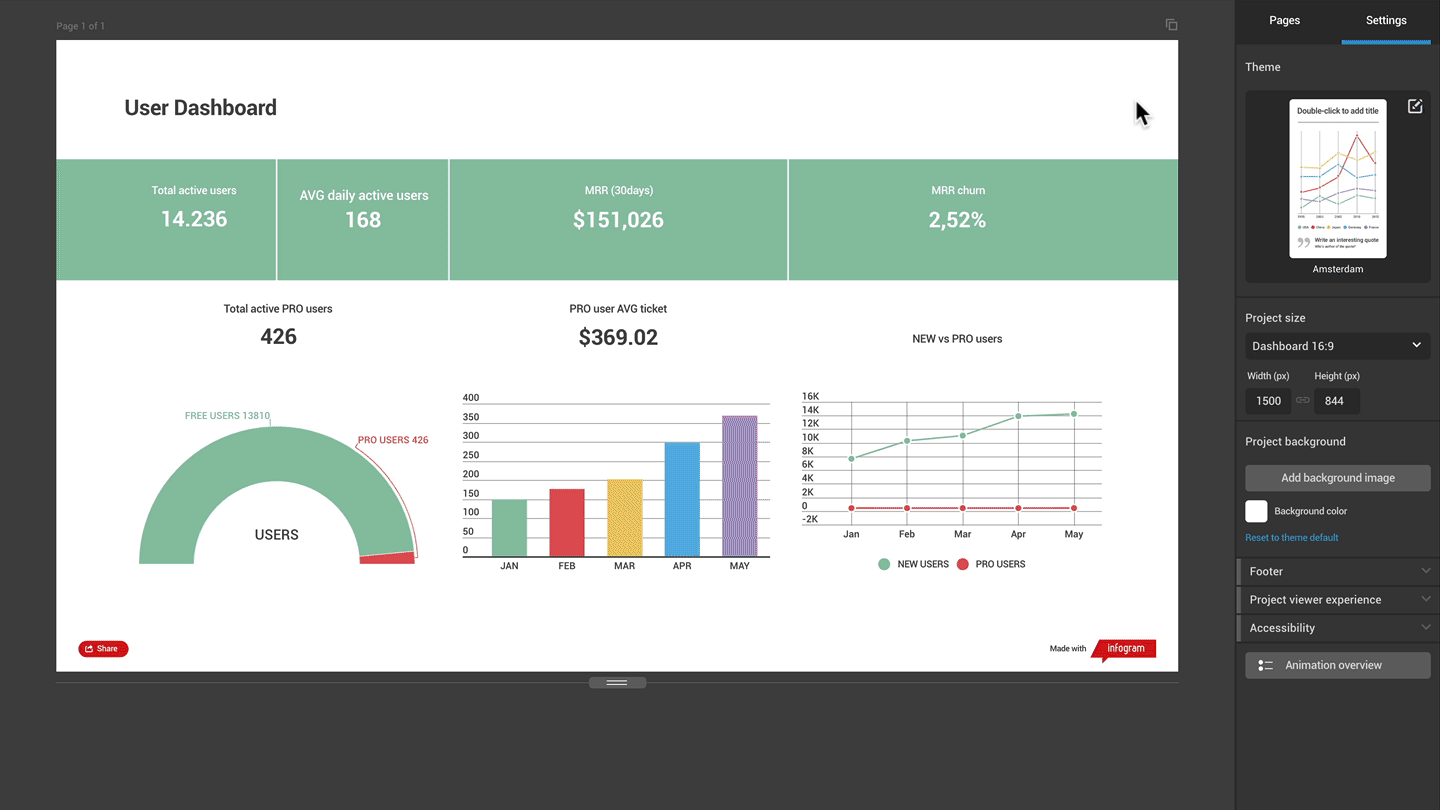1440x810 pixels.
Task: Open the Project size Dashboard 16:9 dropdown
Action: [1337, 346]
